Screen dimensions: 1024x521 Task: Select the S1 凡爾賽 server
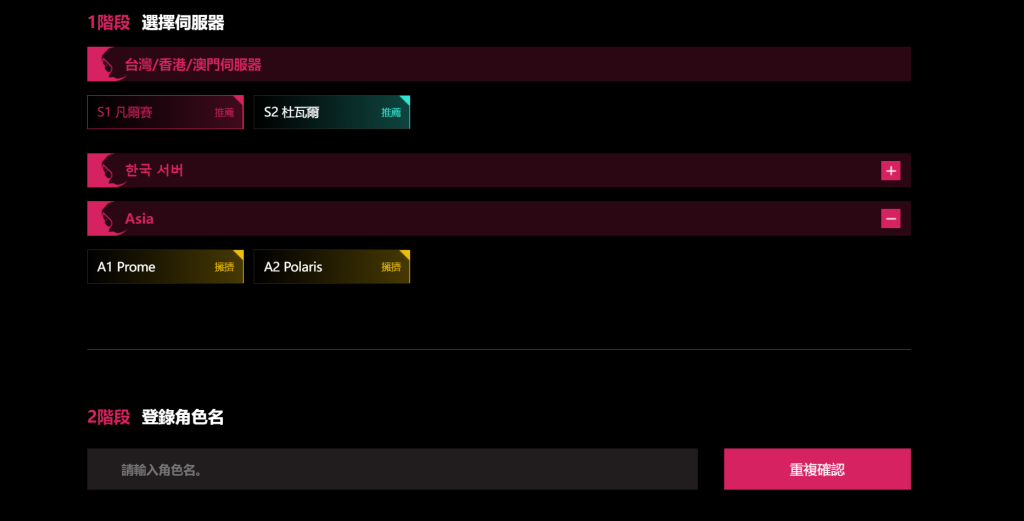(165, 112)
